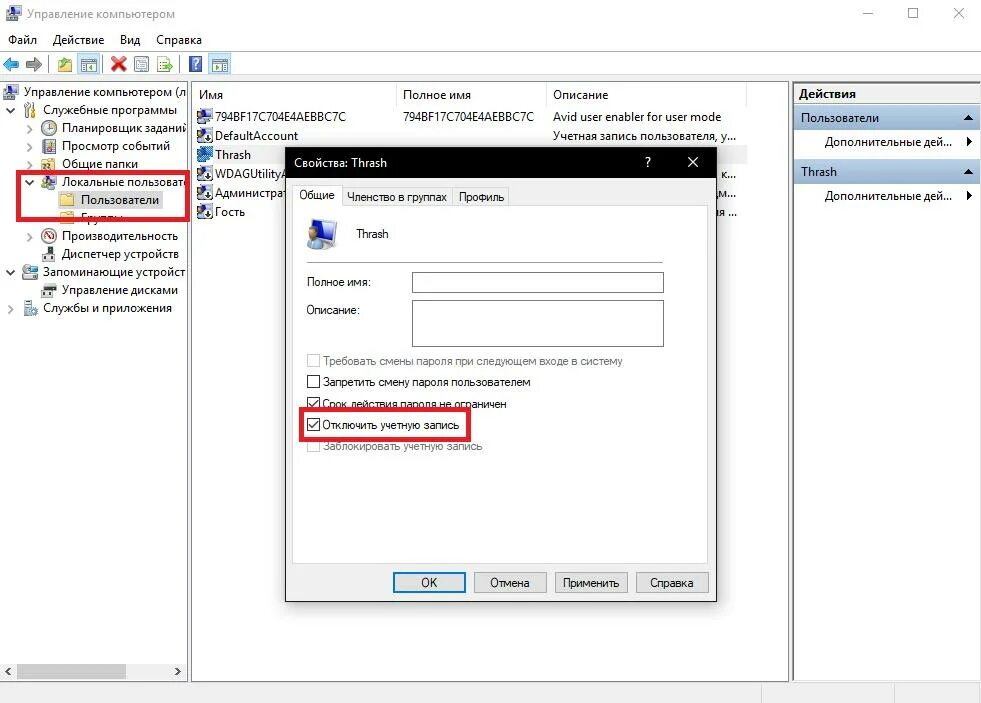Focus the Полное имя input field
Screen dimensions: 981x703
pos(537,282)
